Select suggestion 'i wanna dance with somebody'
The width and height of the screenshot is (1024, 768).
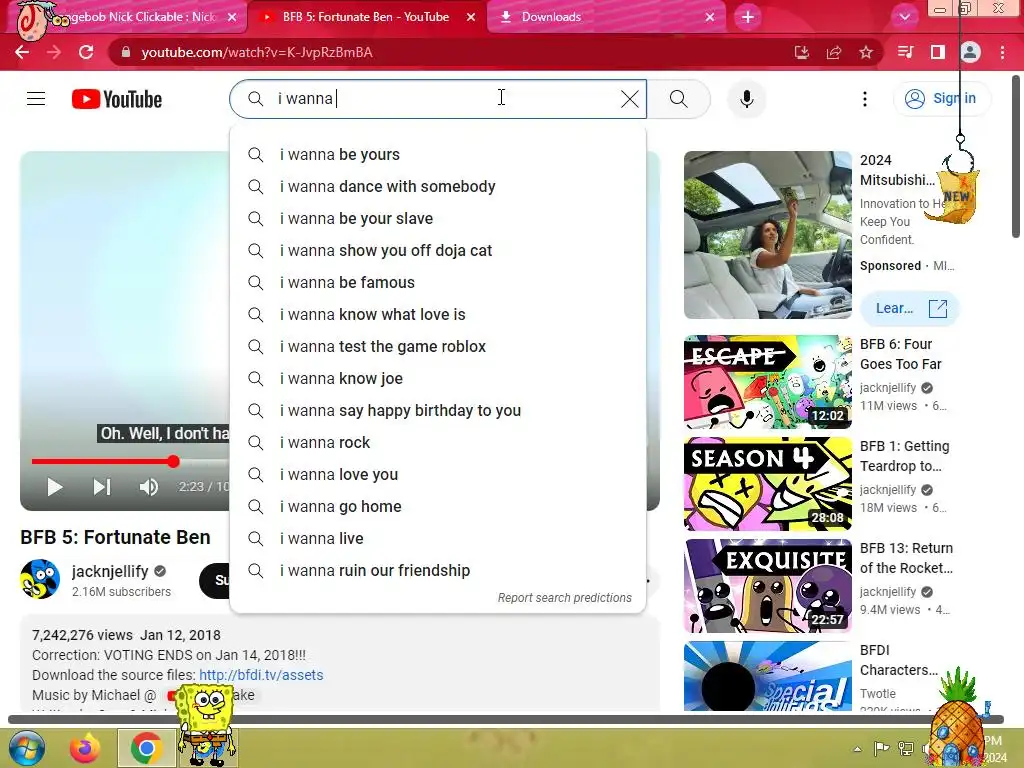(x=438, y=187)
